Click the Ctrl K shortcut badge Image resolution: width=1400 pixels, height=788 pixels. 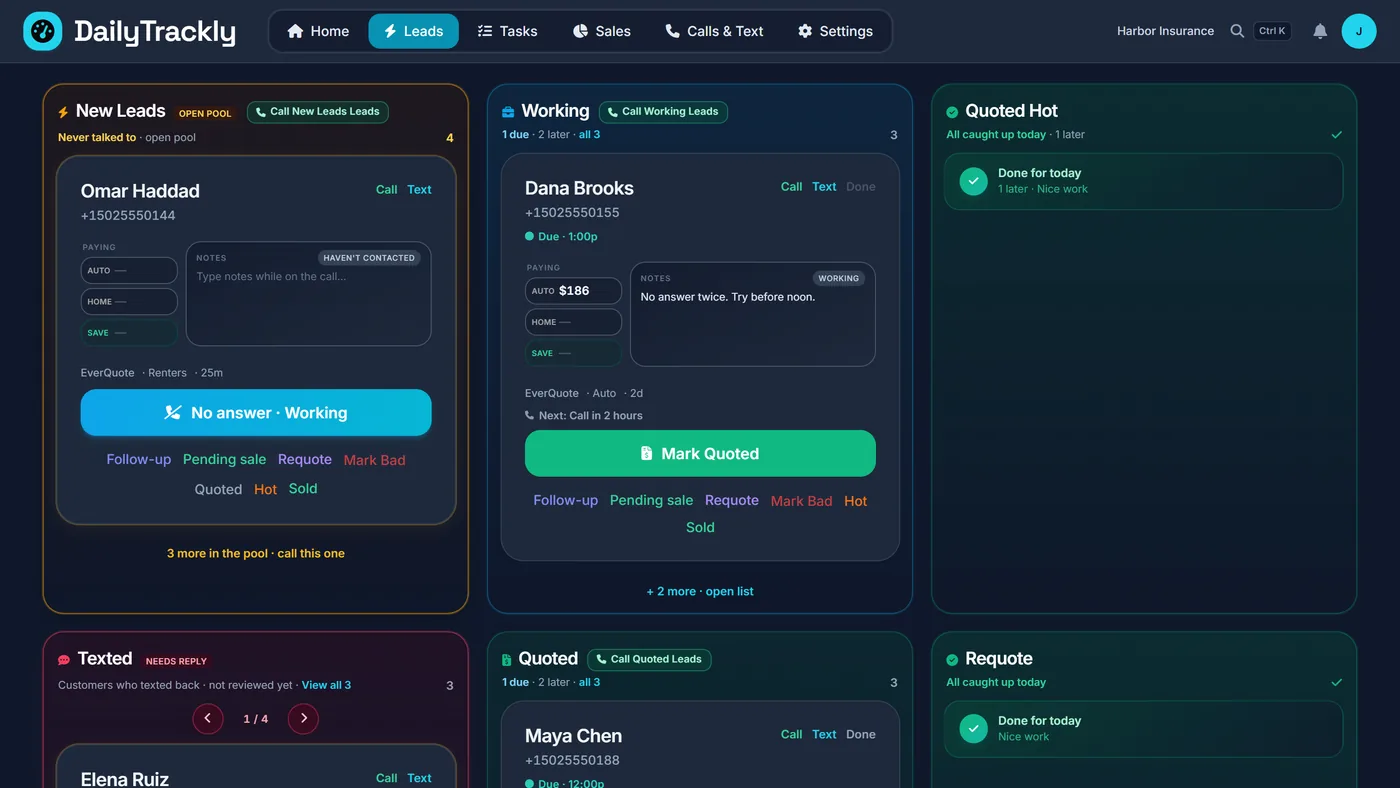pyautogui.click(x=1272, y=31)
